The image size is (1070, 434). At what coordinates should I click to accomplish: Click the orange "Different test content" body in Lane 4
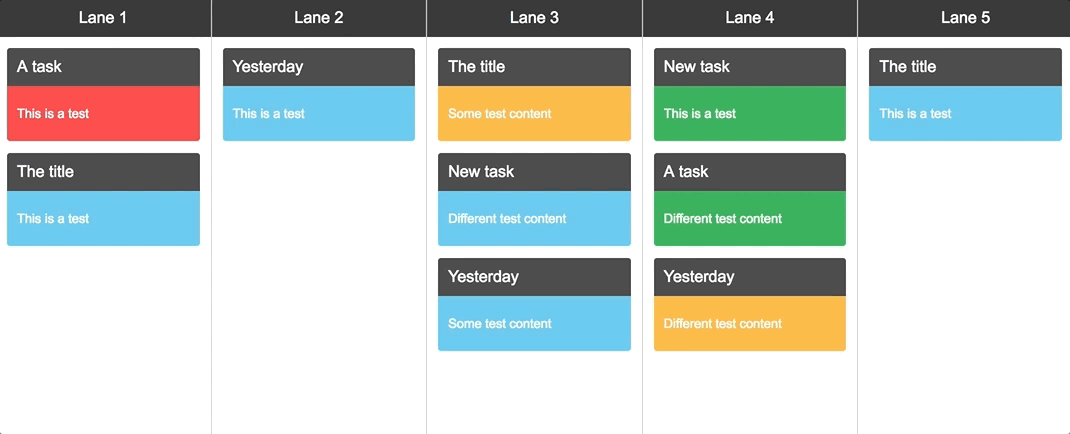click(x=750, y=324)
